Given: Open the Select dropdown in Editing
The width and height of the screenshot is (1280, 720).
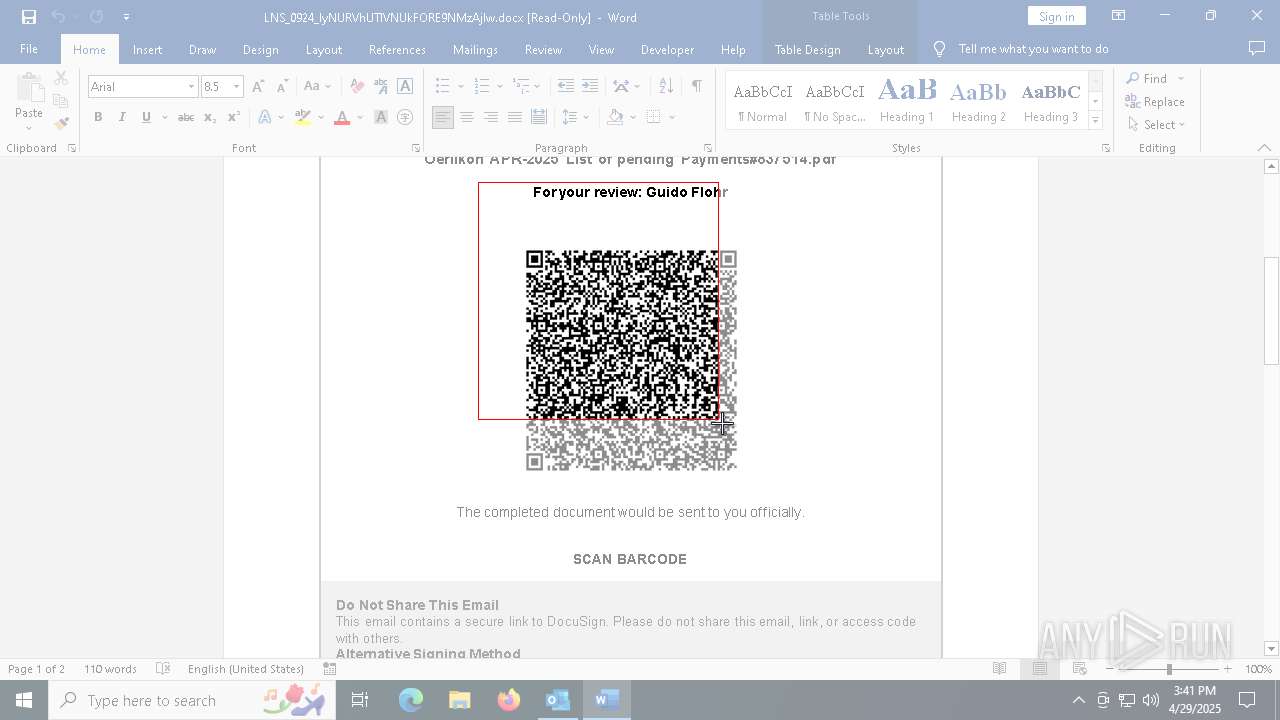Looking at the screenshot, I should pyautogui.click(x=1156, y=125).
